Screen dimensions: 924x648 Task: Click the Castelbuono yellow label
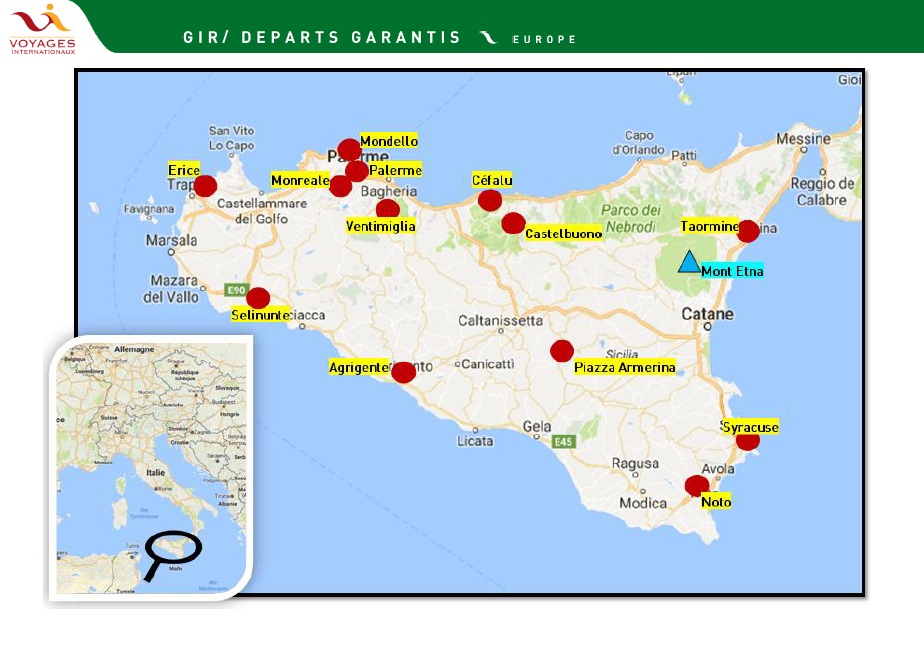563,234
